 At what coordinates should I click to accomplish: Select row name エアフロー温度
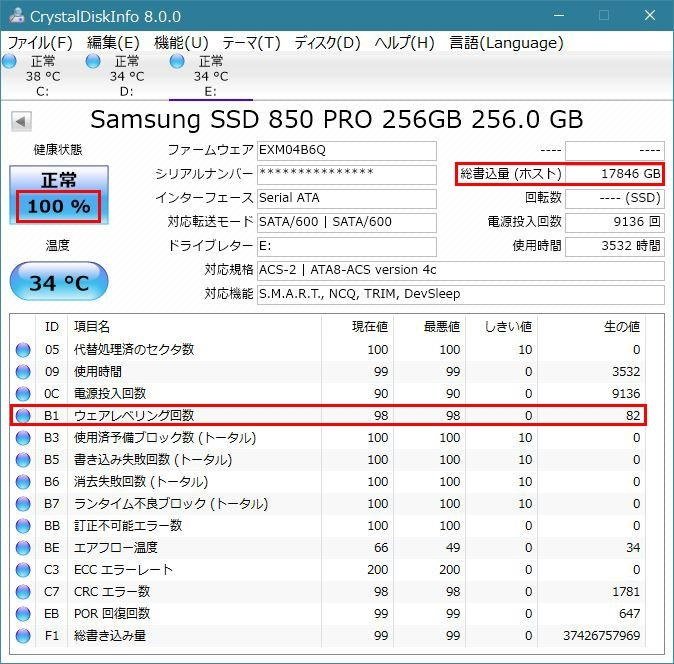click(116, 548)
